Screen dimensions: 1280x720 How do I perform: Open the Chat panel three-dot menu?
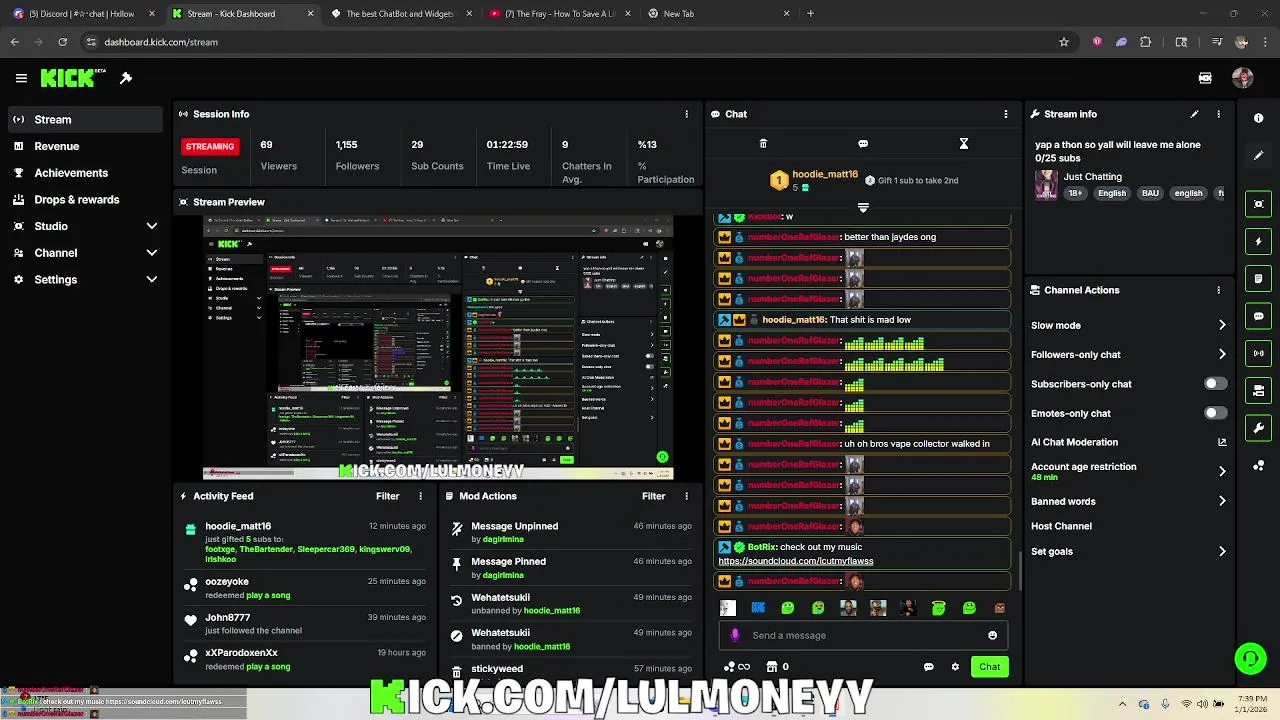(x=1006, y=114)
